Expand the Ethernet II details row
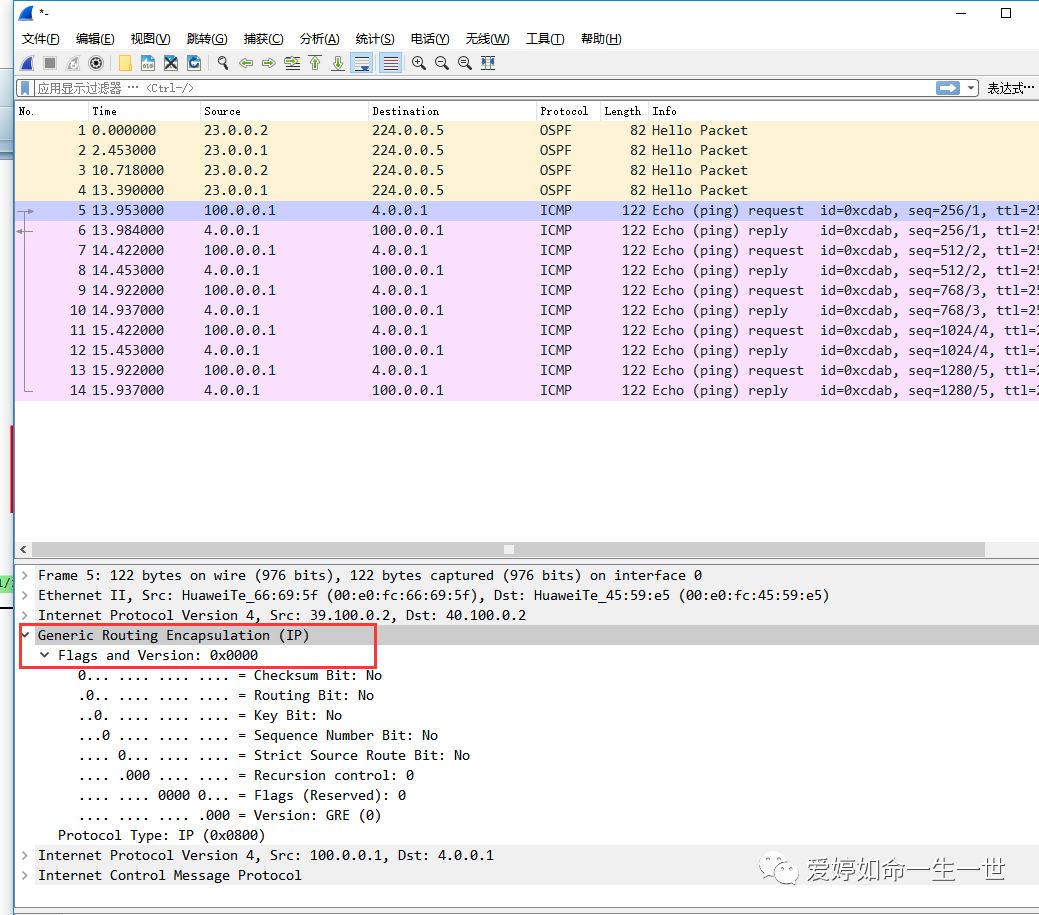This screenshot has width=1039, height=915. point(25,595)
